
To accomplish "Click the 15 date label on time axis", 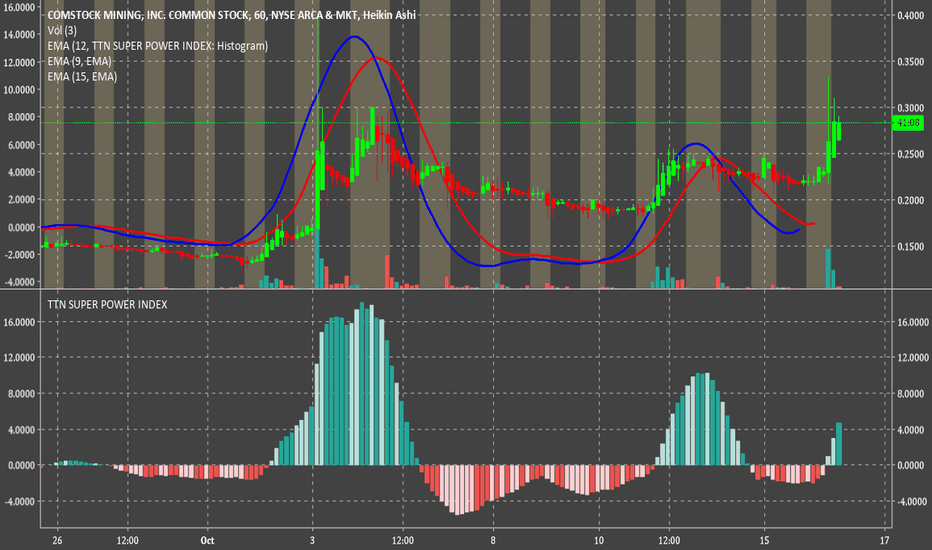I will click(764, 540).
